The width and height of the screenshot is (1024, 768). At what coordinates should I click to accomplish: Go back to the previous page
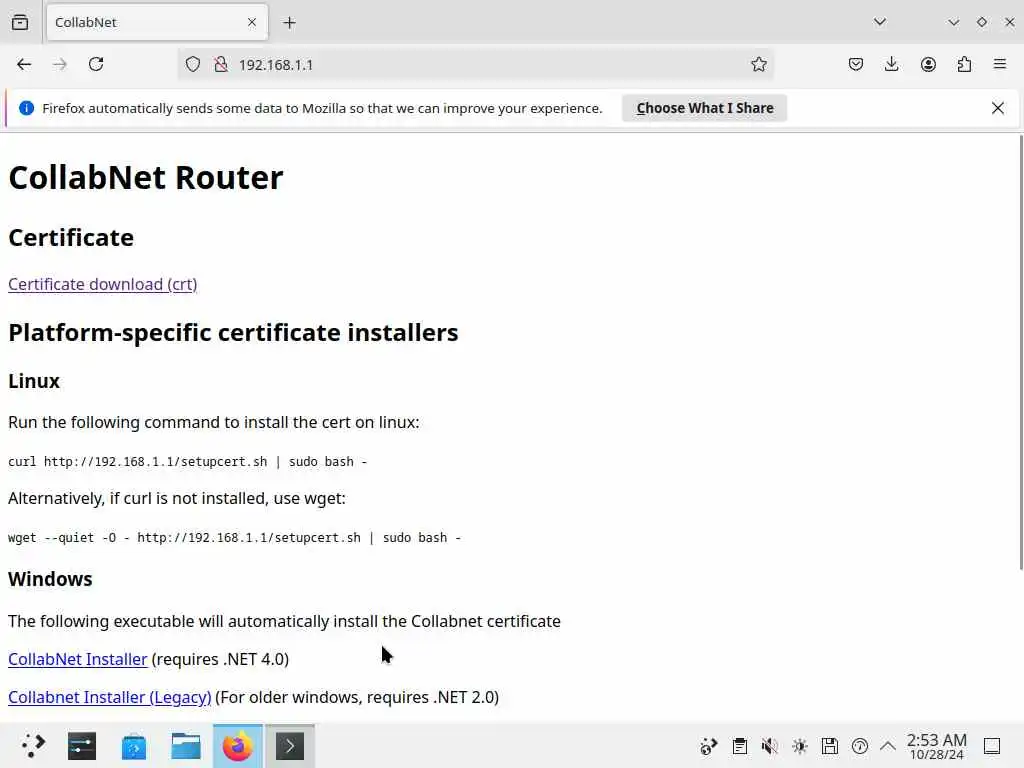24,64
